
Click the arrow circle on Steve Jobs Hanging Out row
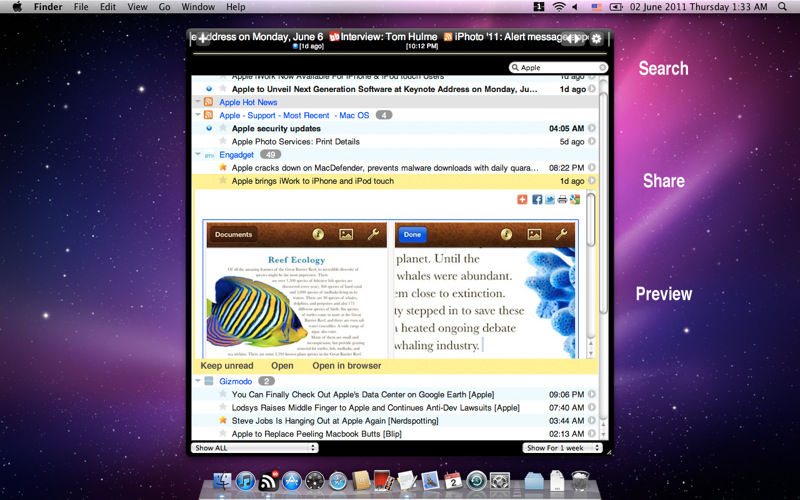click(x=592, y=420)
